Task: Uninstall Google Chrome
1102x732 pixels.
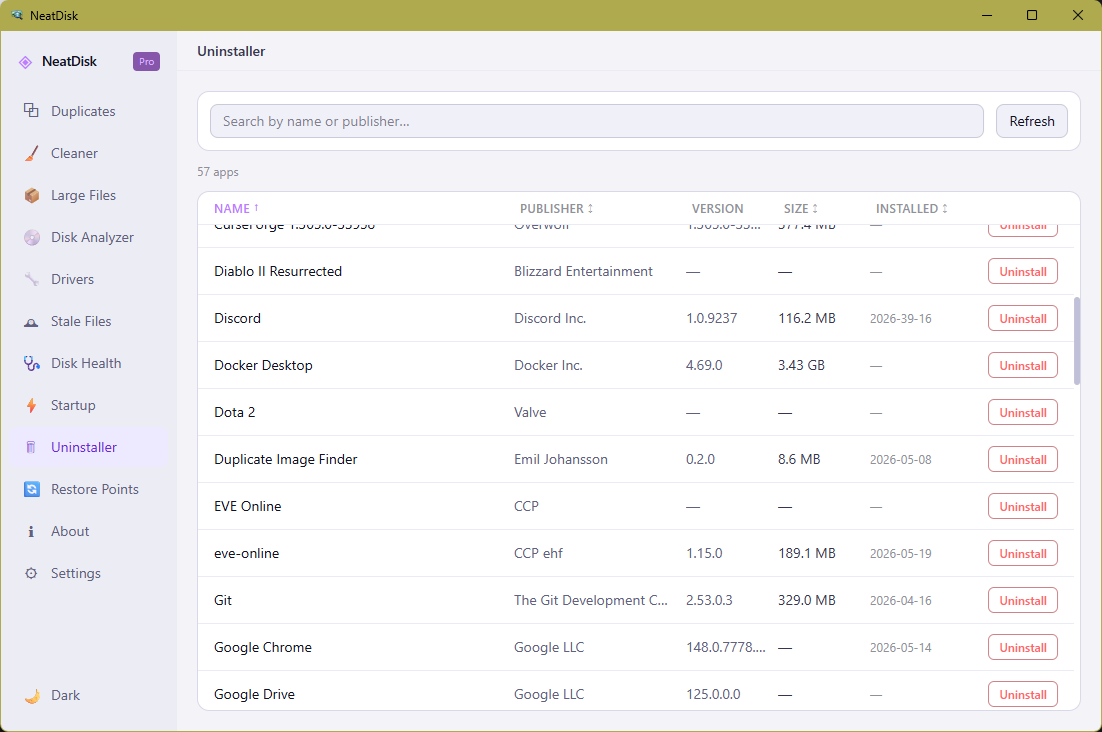Action: (x=1023, y=648)
